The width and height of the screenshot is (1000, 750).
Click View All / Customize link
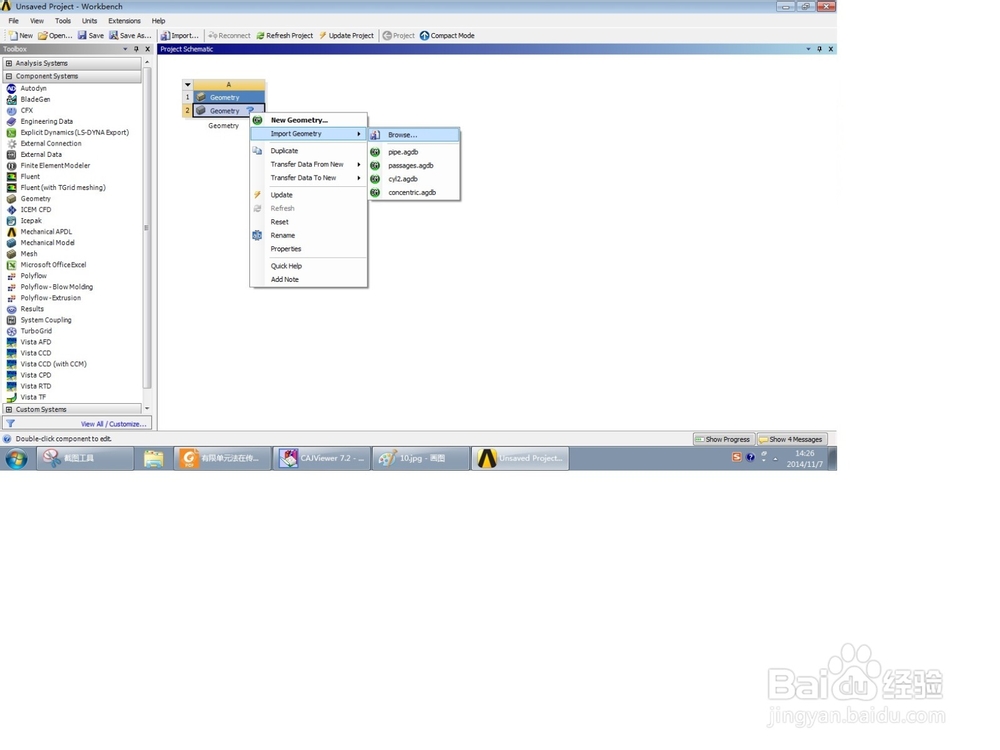114,424
